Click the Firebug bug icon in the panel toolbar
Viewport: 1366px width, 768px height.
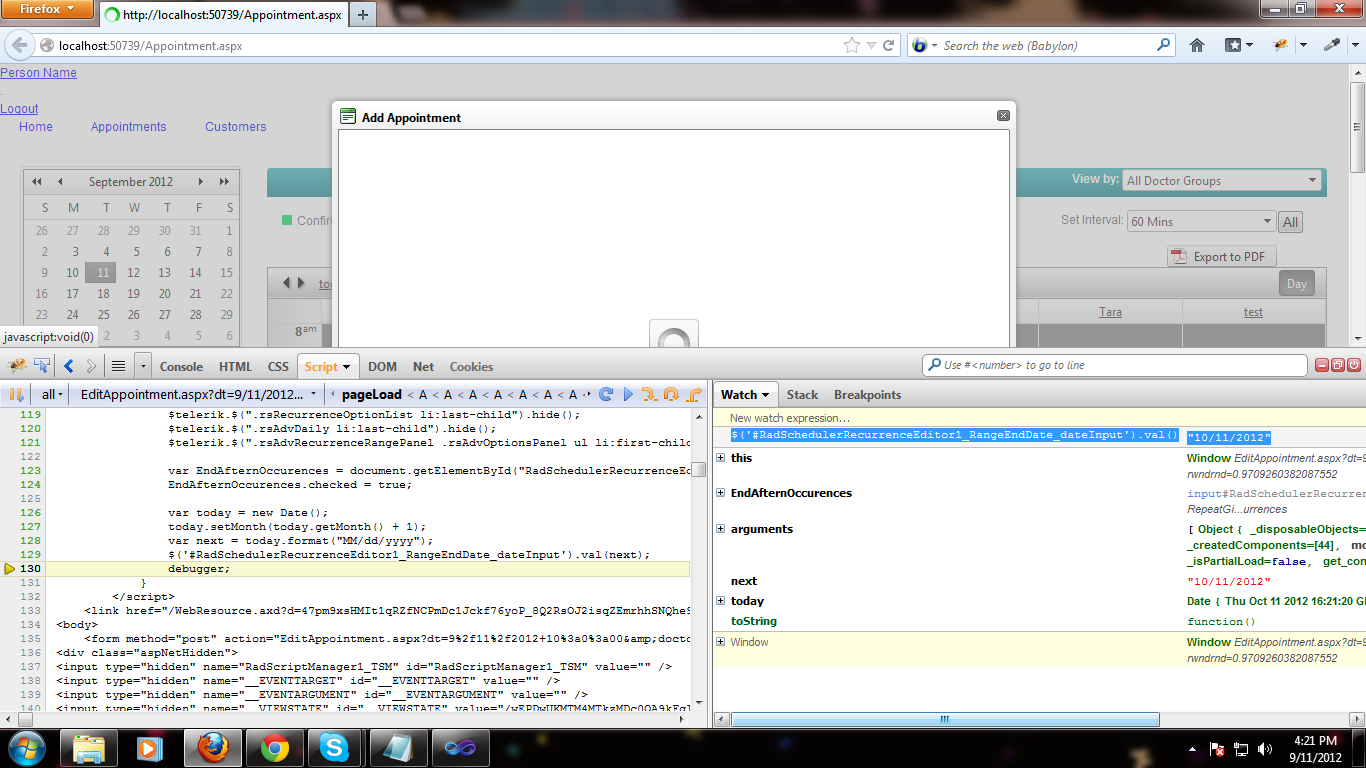pos(17,366)
